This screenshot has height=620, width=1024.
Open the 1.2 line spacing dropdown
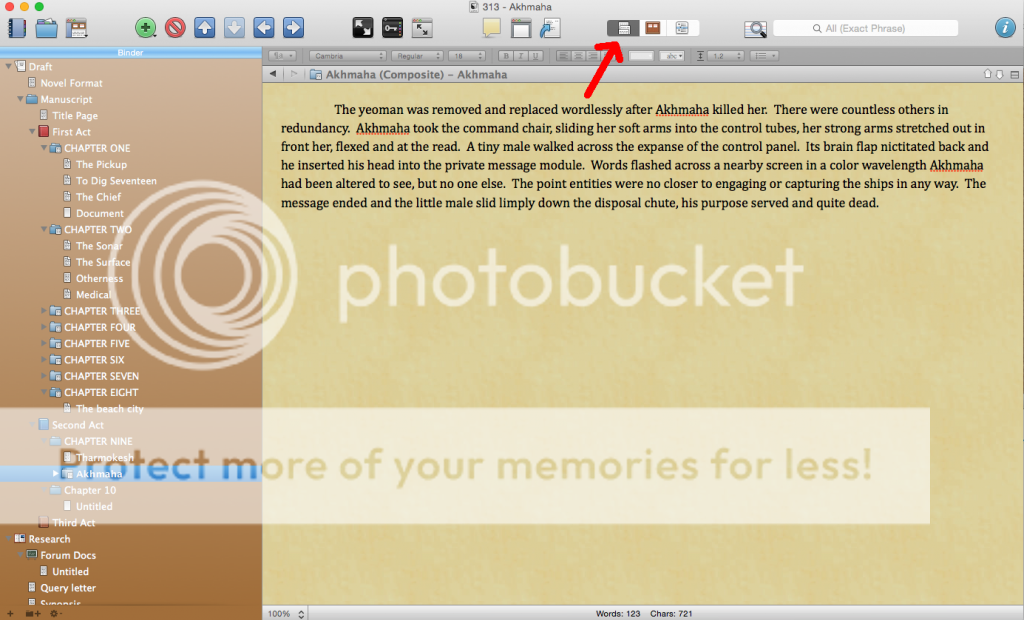[x=724, y=56]
